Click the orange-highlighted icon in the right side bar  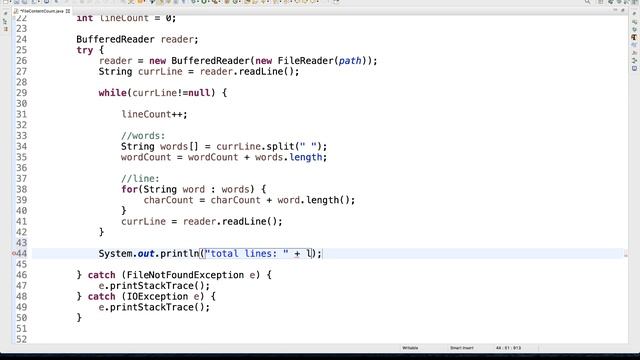(634, 37)
